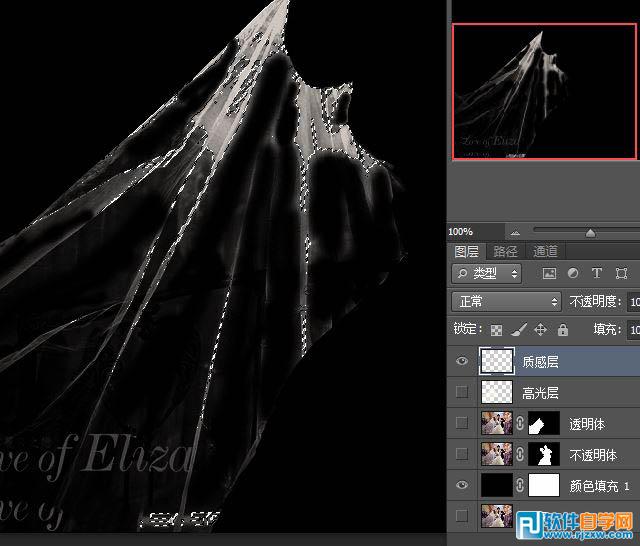Viewport: 640px width, 546px height.
Task: Click the 质感层 layer name
Action: click(x=540, y=362)
